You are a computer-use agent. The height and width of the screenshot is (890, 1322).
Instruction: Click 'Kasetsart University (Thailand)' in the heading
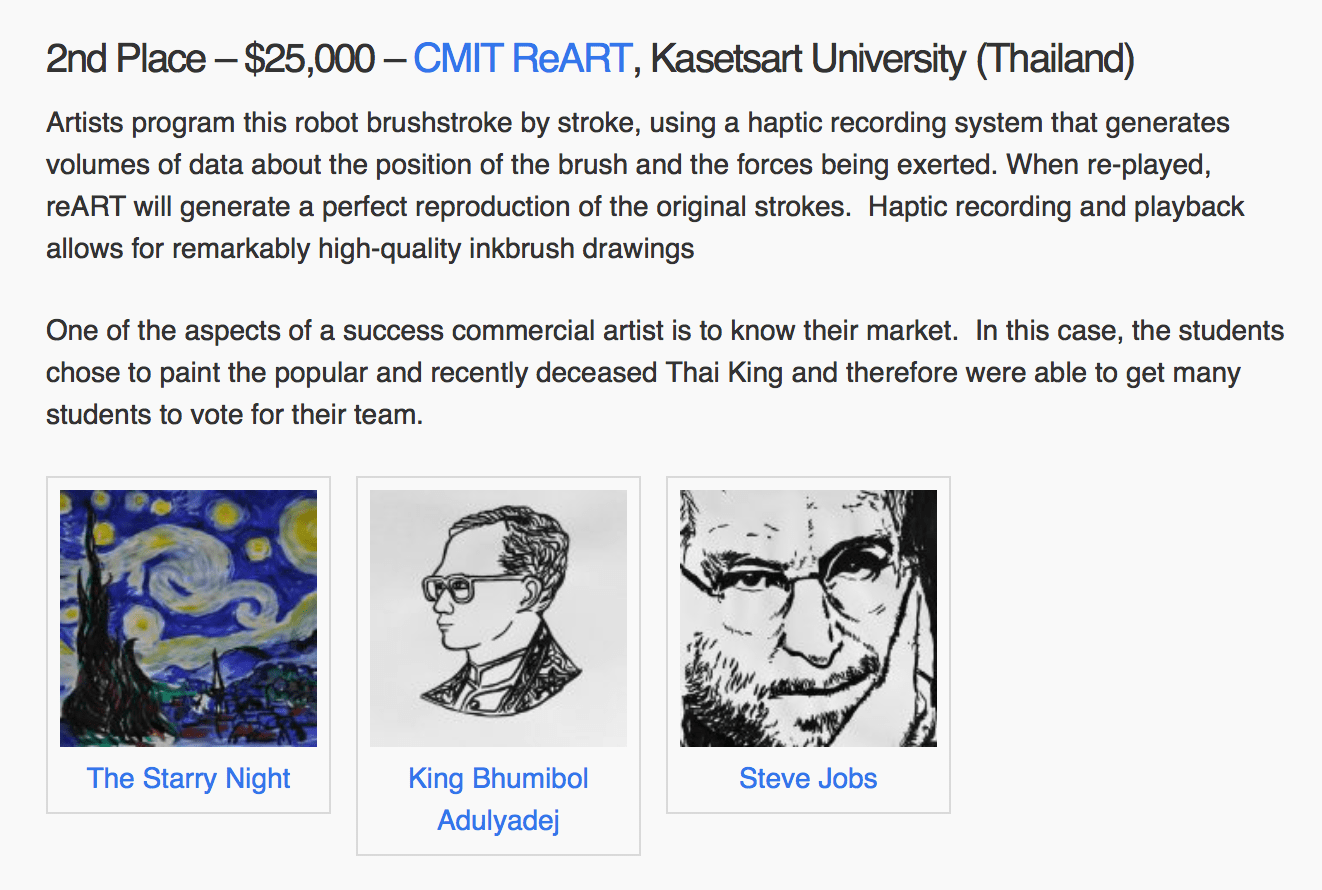click(892, 60)
